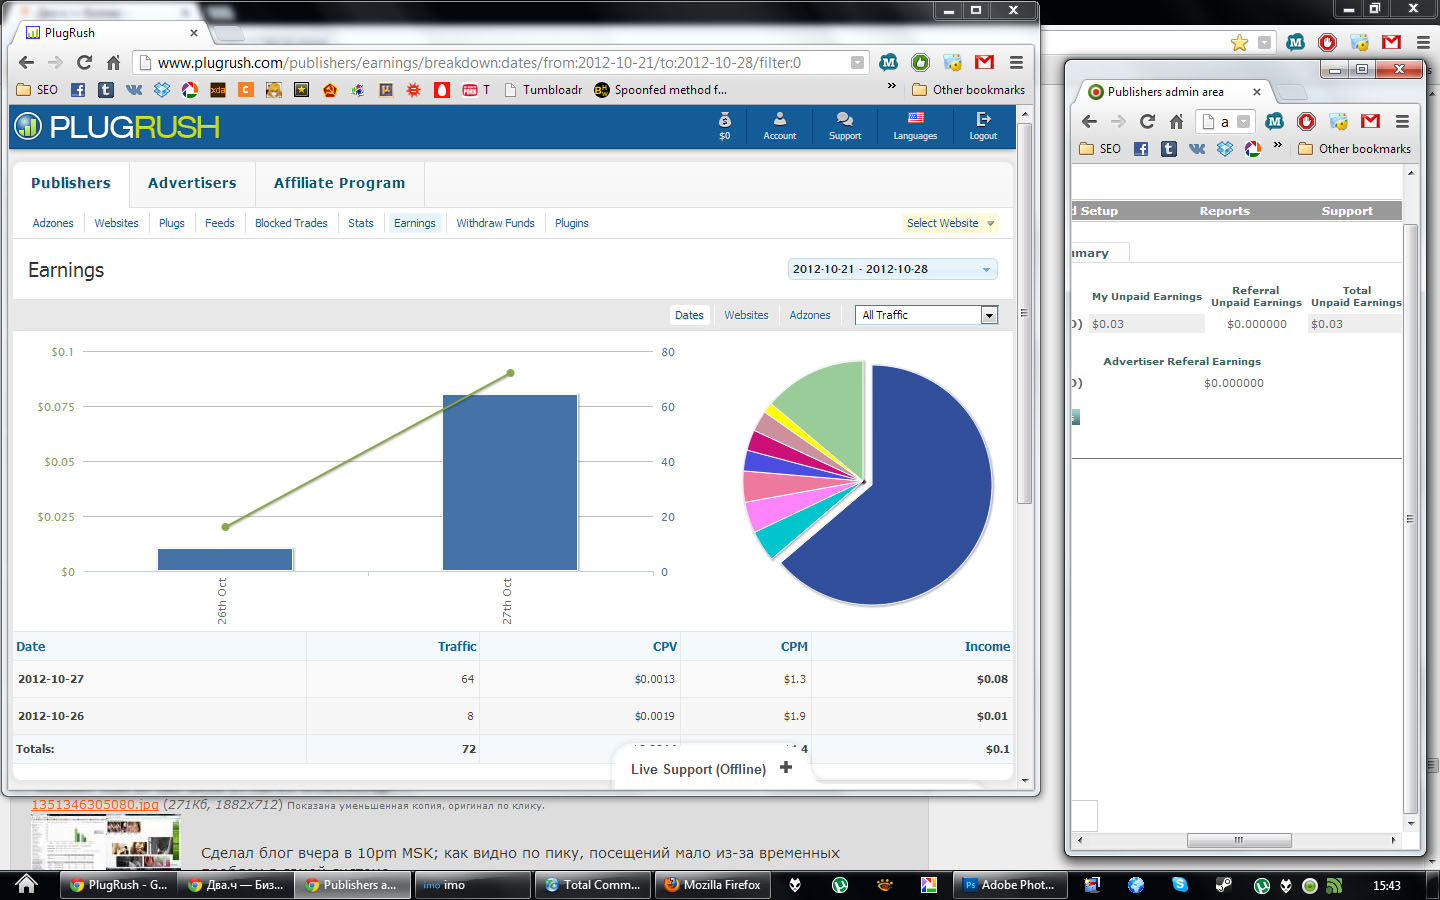Image resolution: width=1440 pixels, height=900 pixels.
Task: Show desktop home icon on the taskbar
Action: tap(26, 884)
